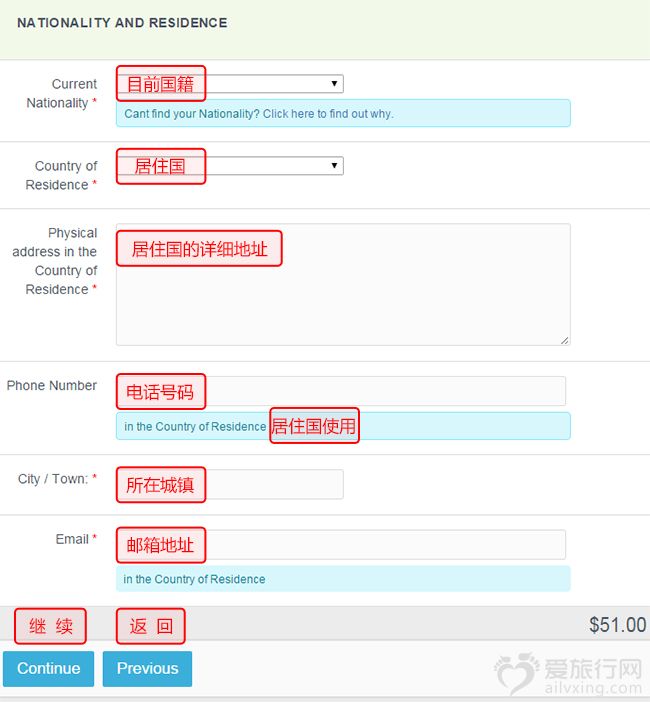The image size is (650, 702).
Task: Click the $51.00 price total
Action: point(617,625)
